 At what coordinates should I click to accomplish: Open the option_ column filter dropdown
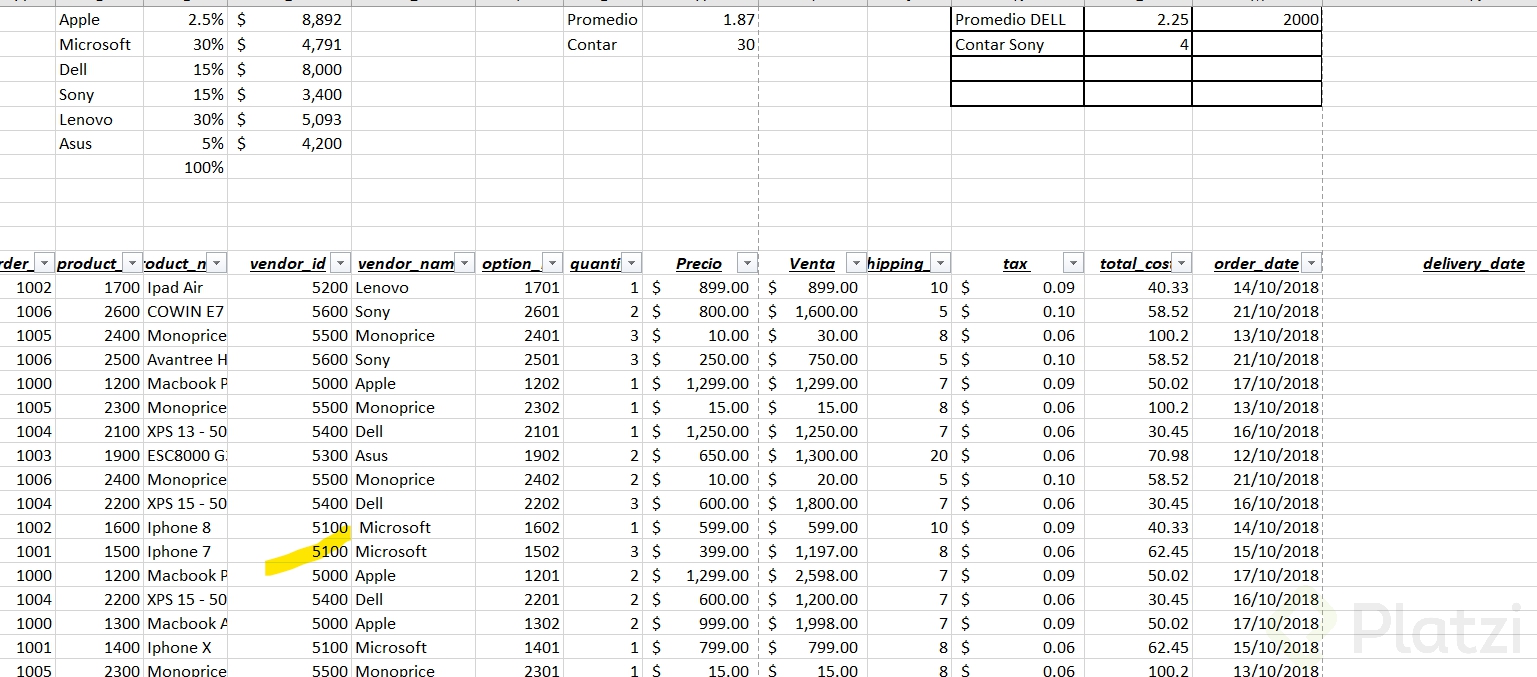pos(553,264)
